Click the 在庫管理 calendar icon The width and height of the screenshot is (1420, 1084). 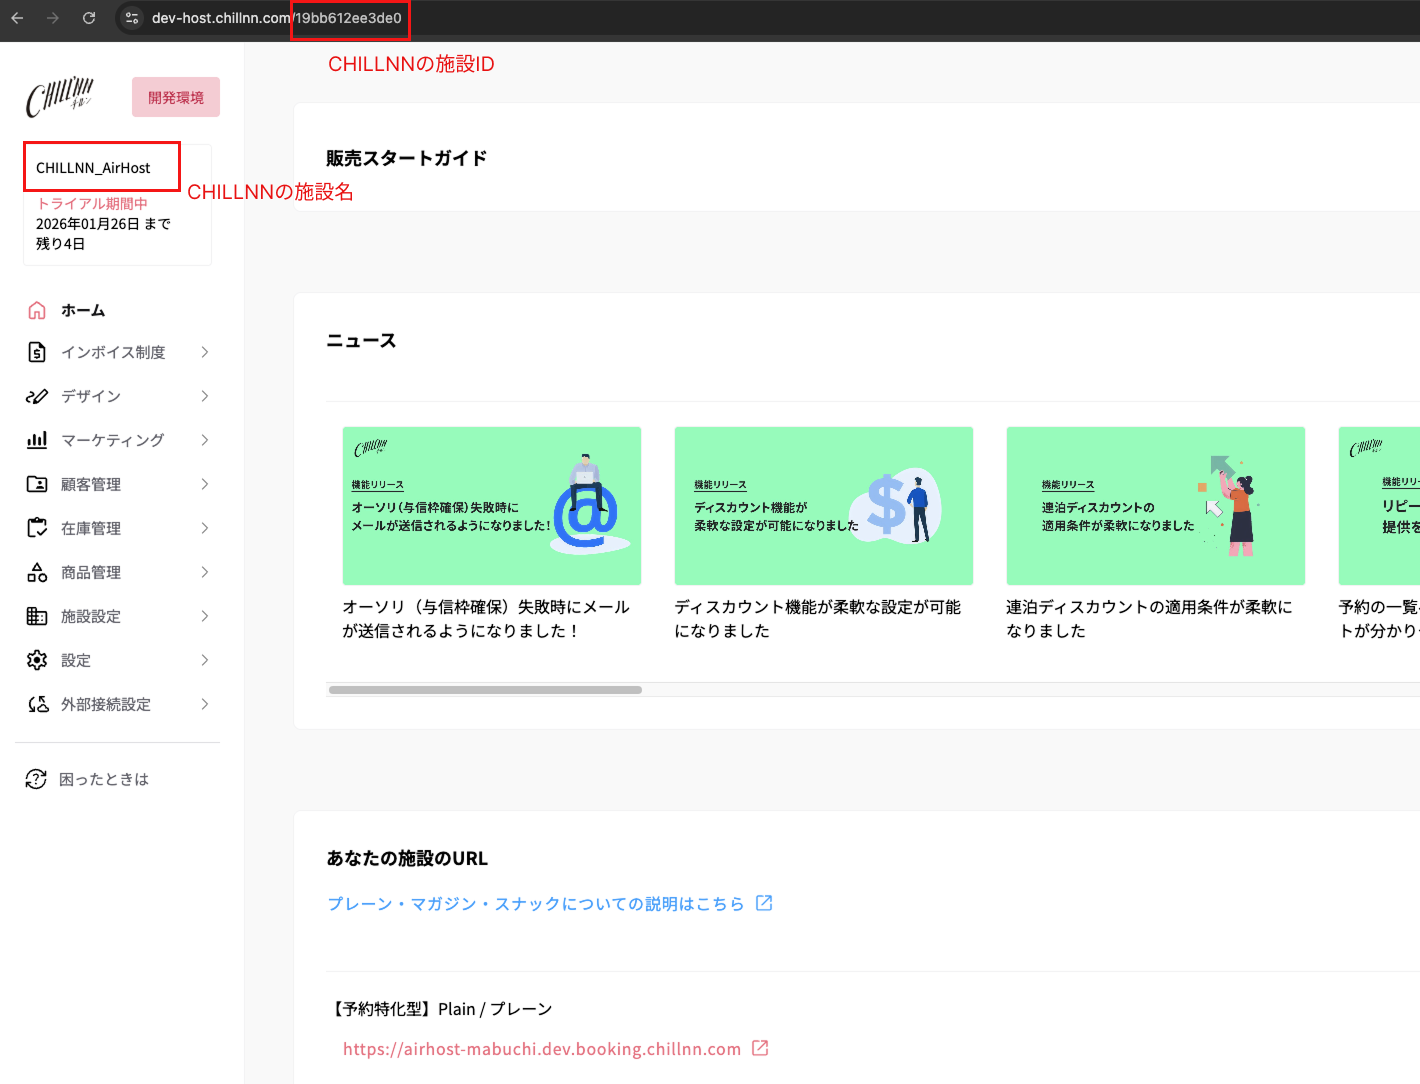37,528
